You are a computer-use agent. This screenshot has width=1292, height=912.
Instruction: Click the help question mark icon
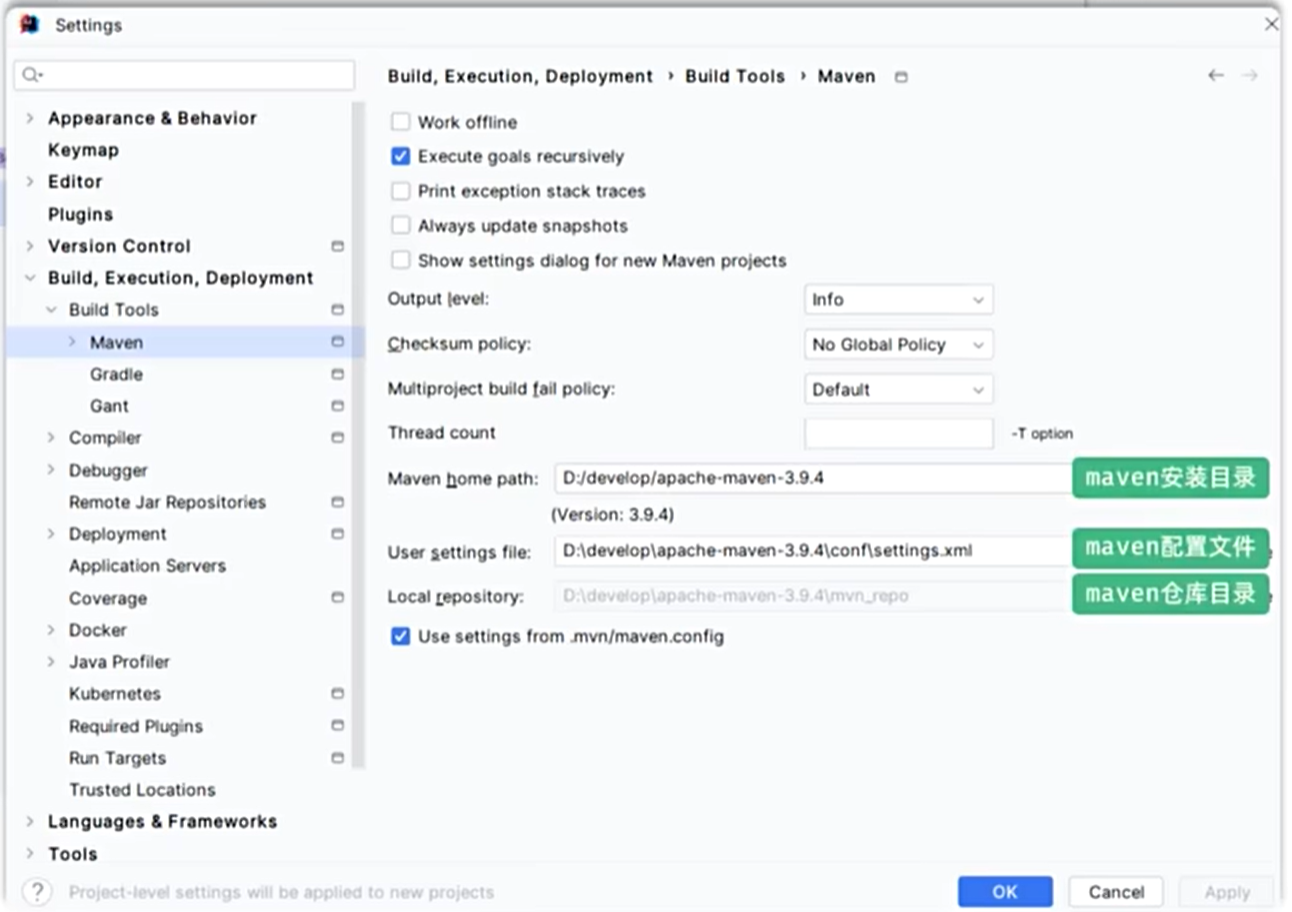coord(37,891)
